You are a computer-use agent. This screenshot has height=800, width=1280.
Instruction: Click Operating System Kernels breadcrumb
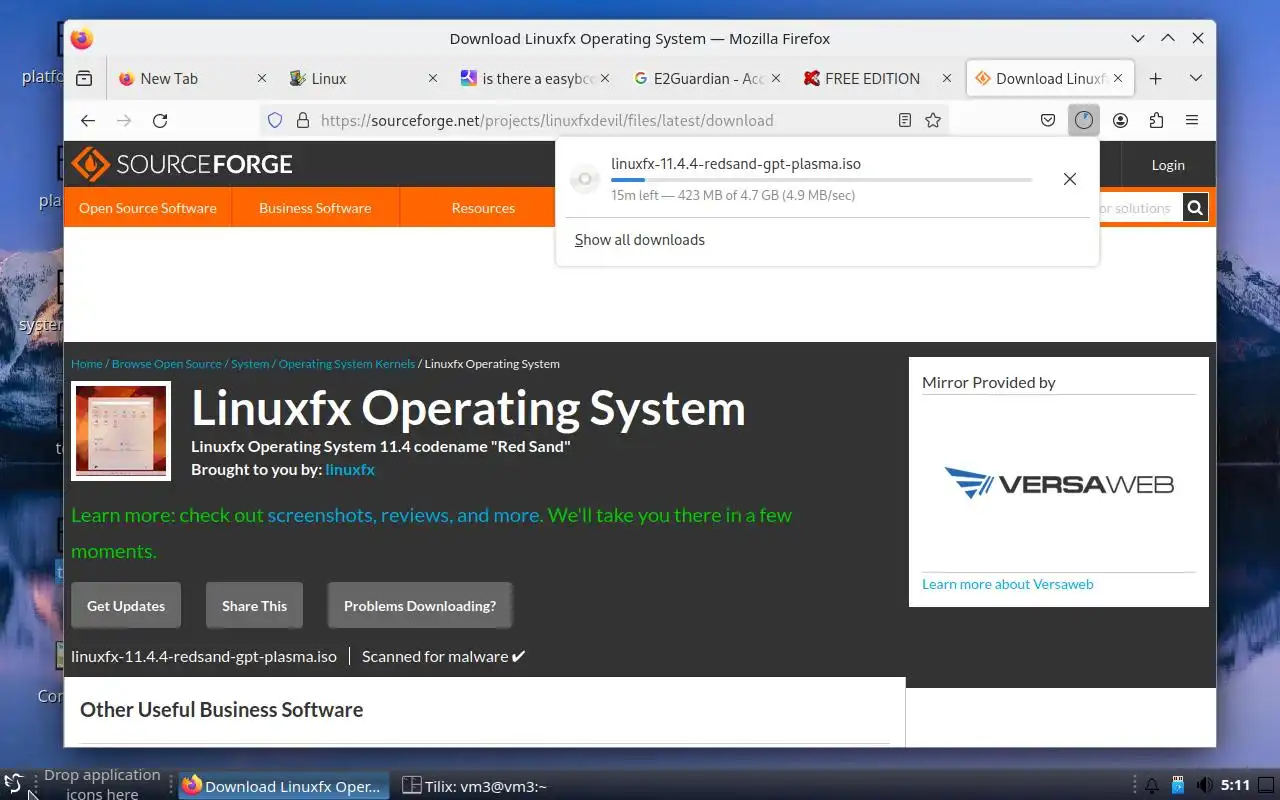coord(347,364)
